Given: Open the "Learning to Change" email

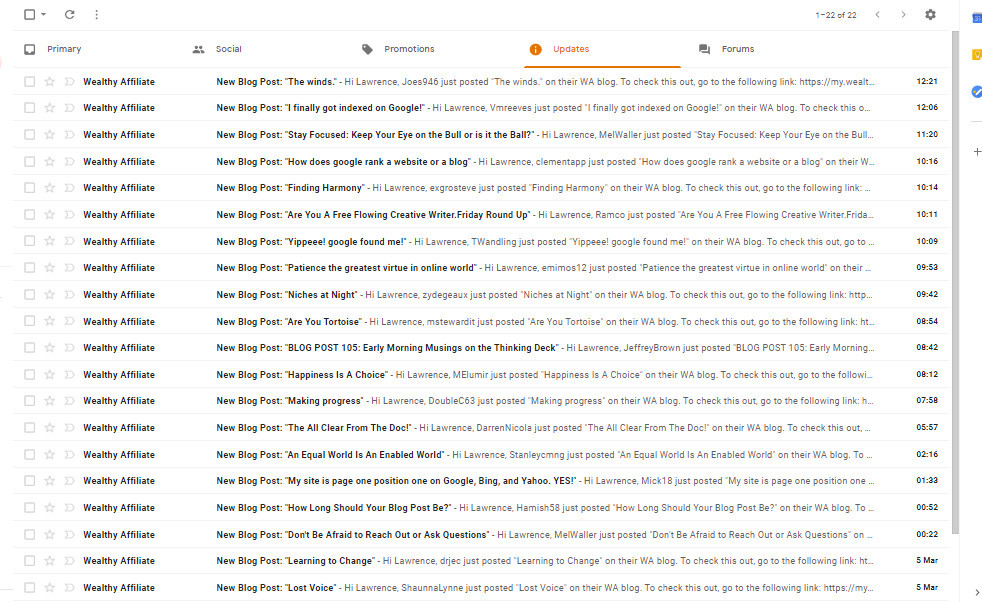Looking at the screenshot, I should [481, 561].
